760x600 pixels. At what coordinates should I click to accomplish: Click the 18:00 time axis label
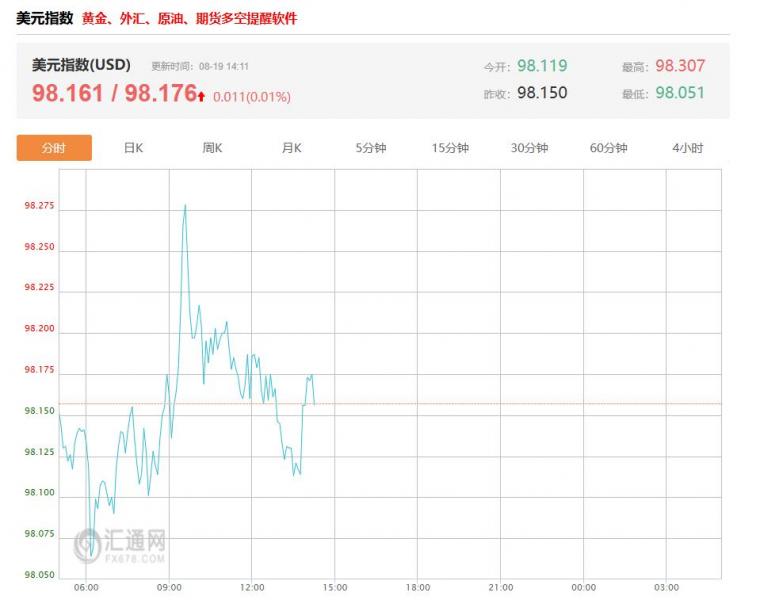418,587
